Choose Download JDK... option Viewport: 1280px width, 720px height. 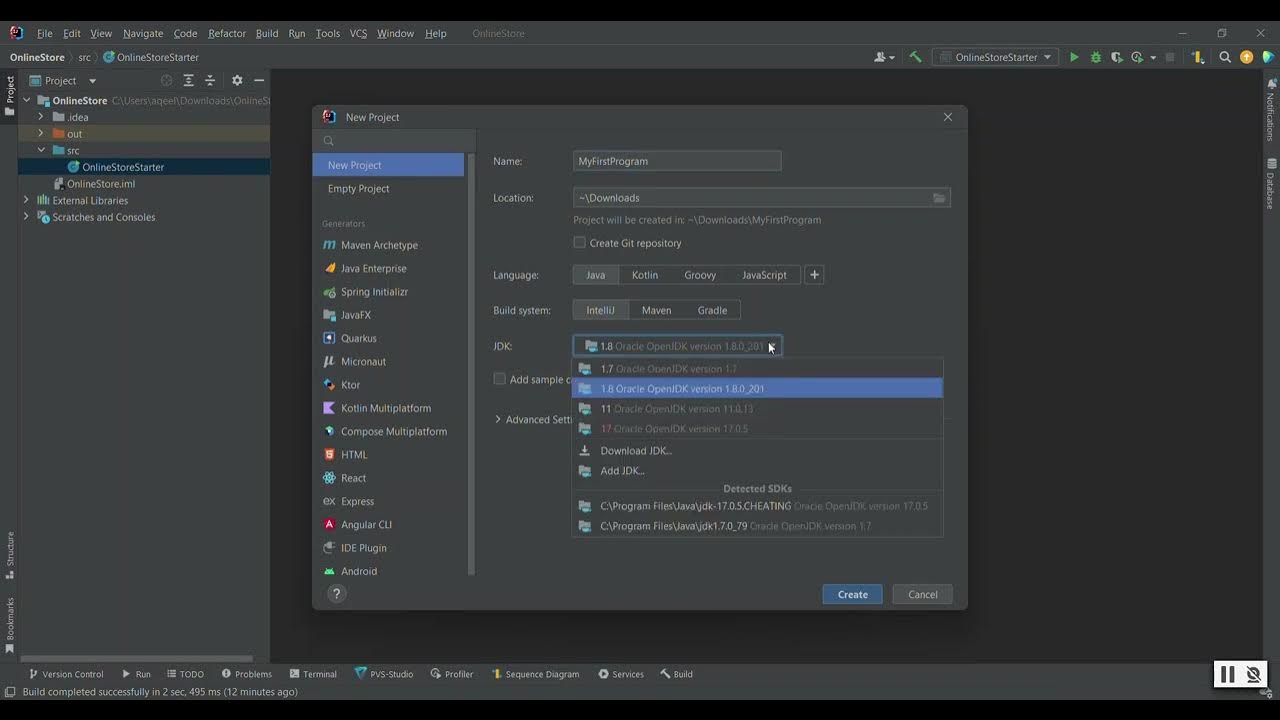pyautogui.click(x=757, y=451)
